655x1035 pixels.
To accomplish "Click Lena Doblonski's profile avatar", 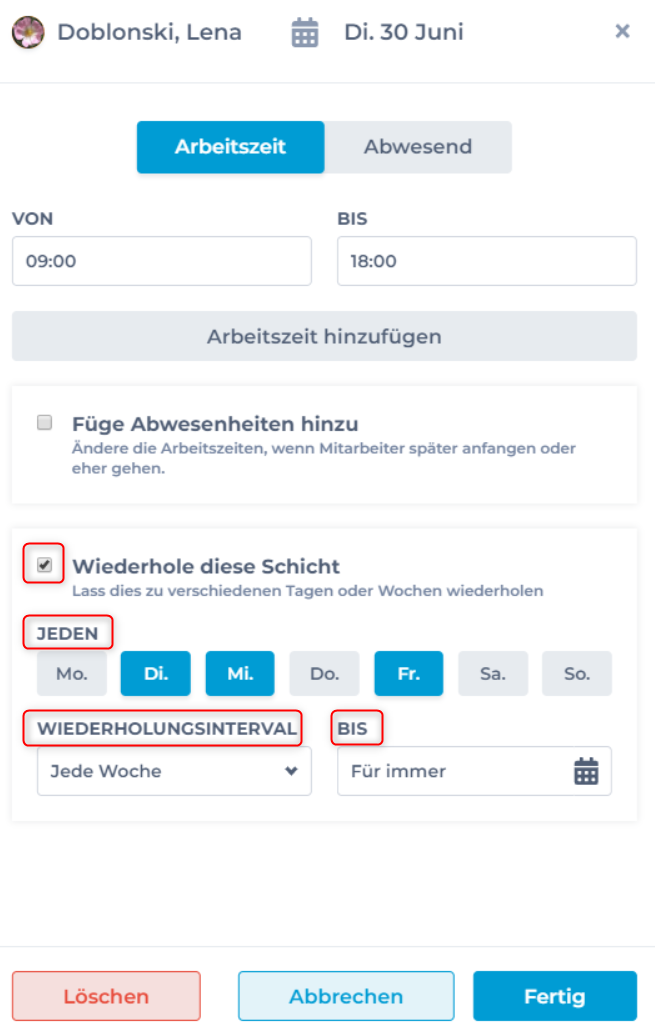I will pos(28,32).
